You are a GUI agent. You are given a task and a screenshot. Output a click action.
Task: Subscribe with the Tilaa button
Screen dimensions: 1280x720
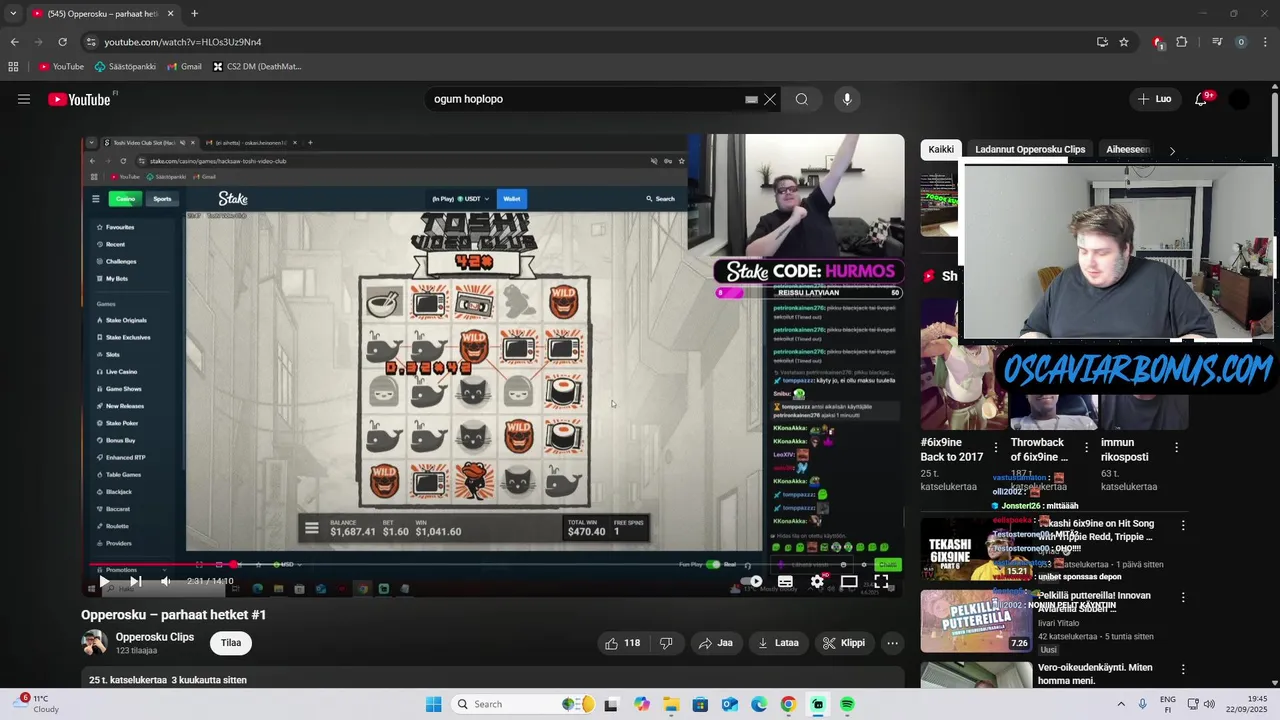231,643
